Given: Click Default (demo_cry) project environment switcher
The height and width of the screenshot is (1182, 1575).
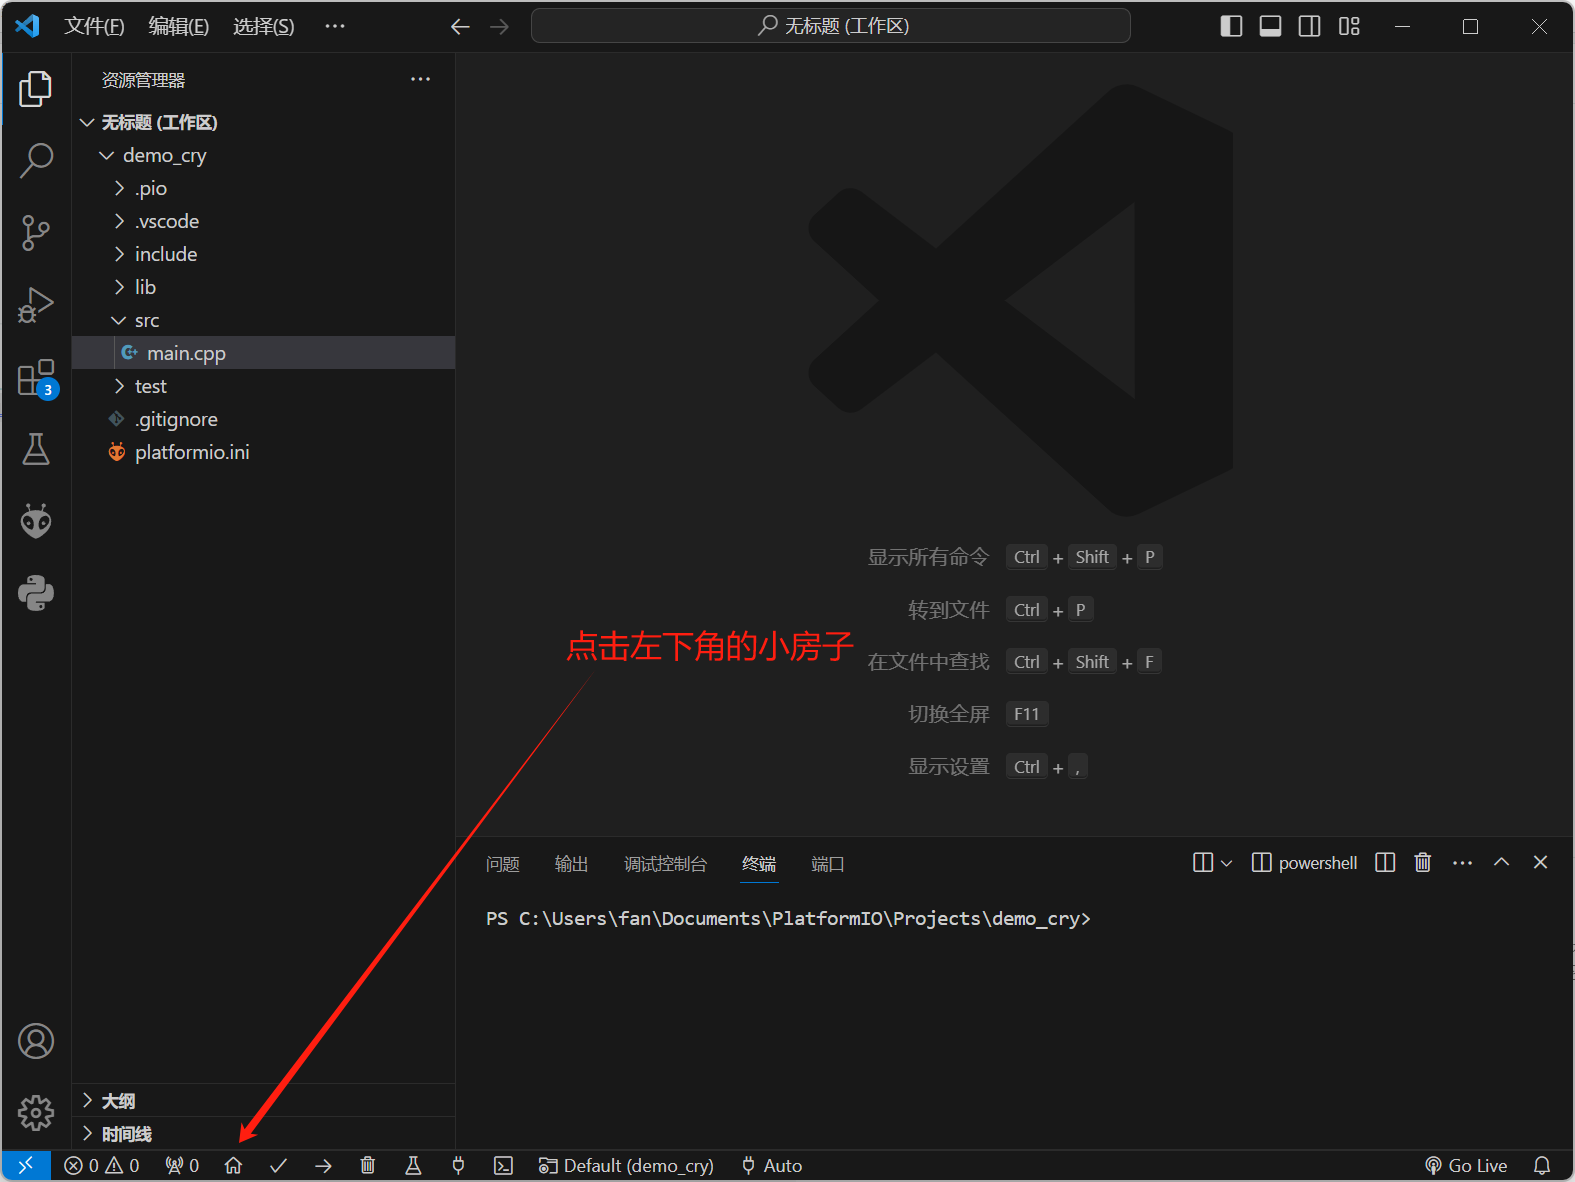Looking at the screenshot, I should 626,1165.
